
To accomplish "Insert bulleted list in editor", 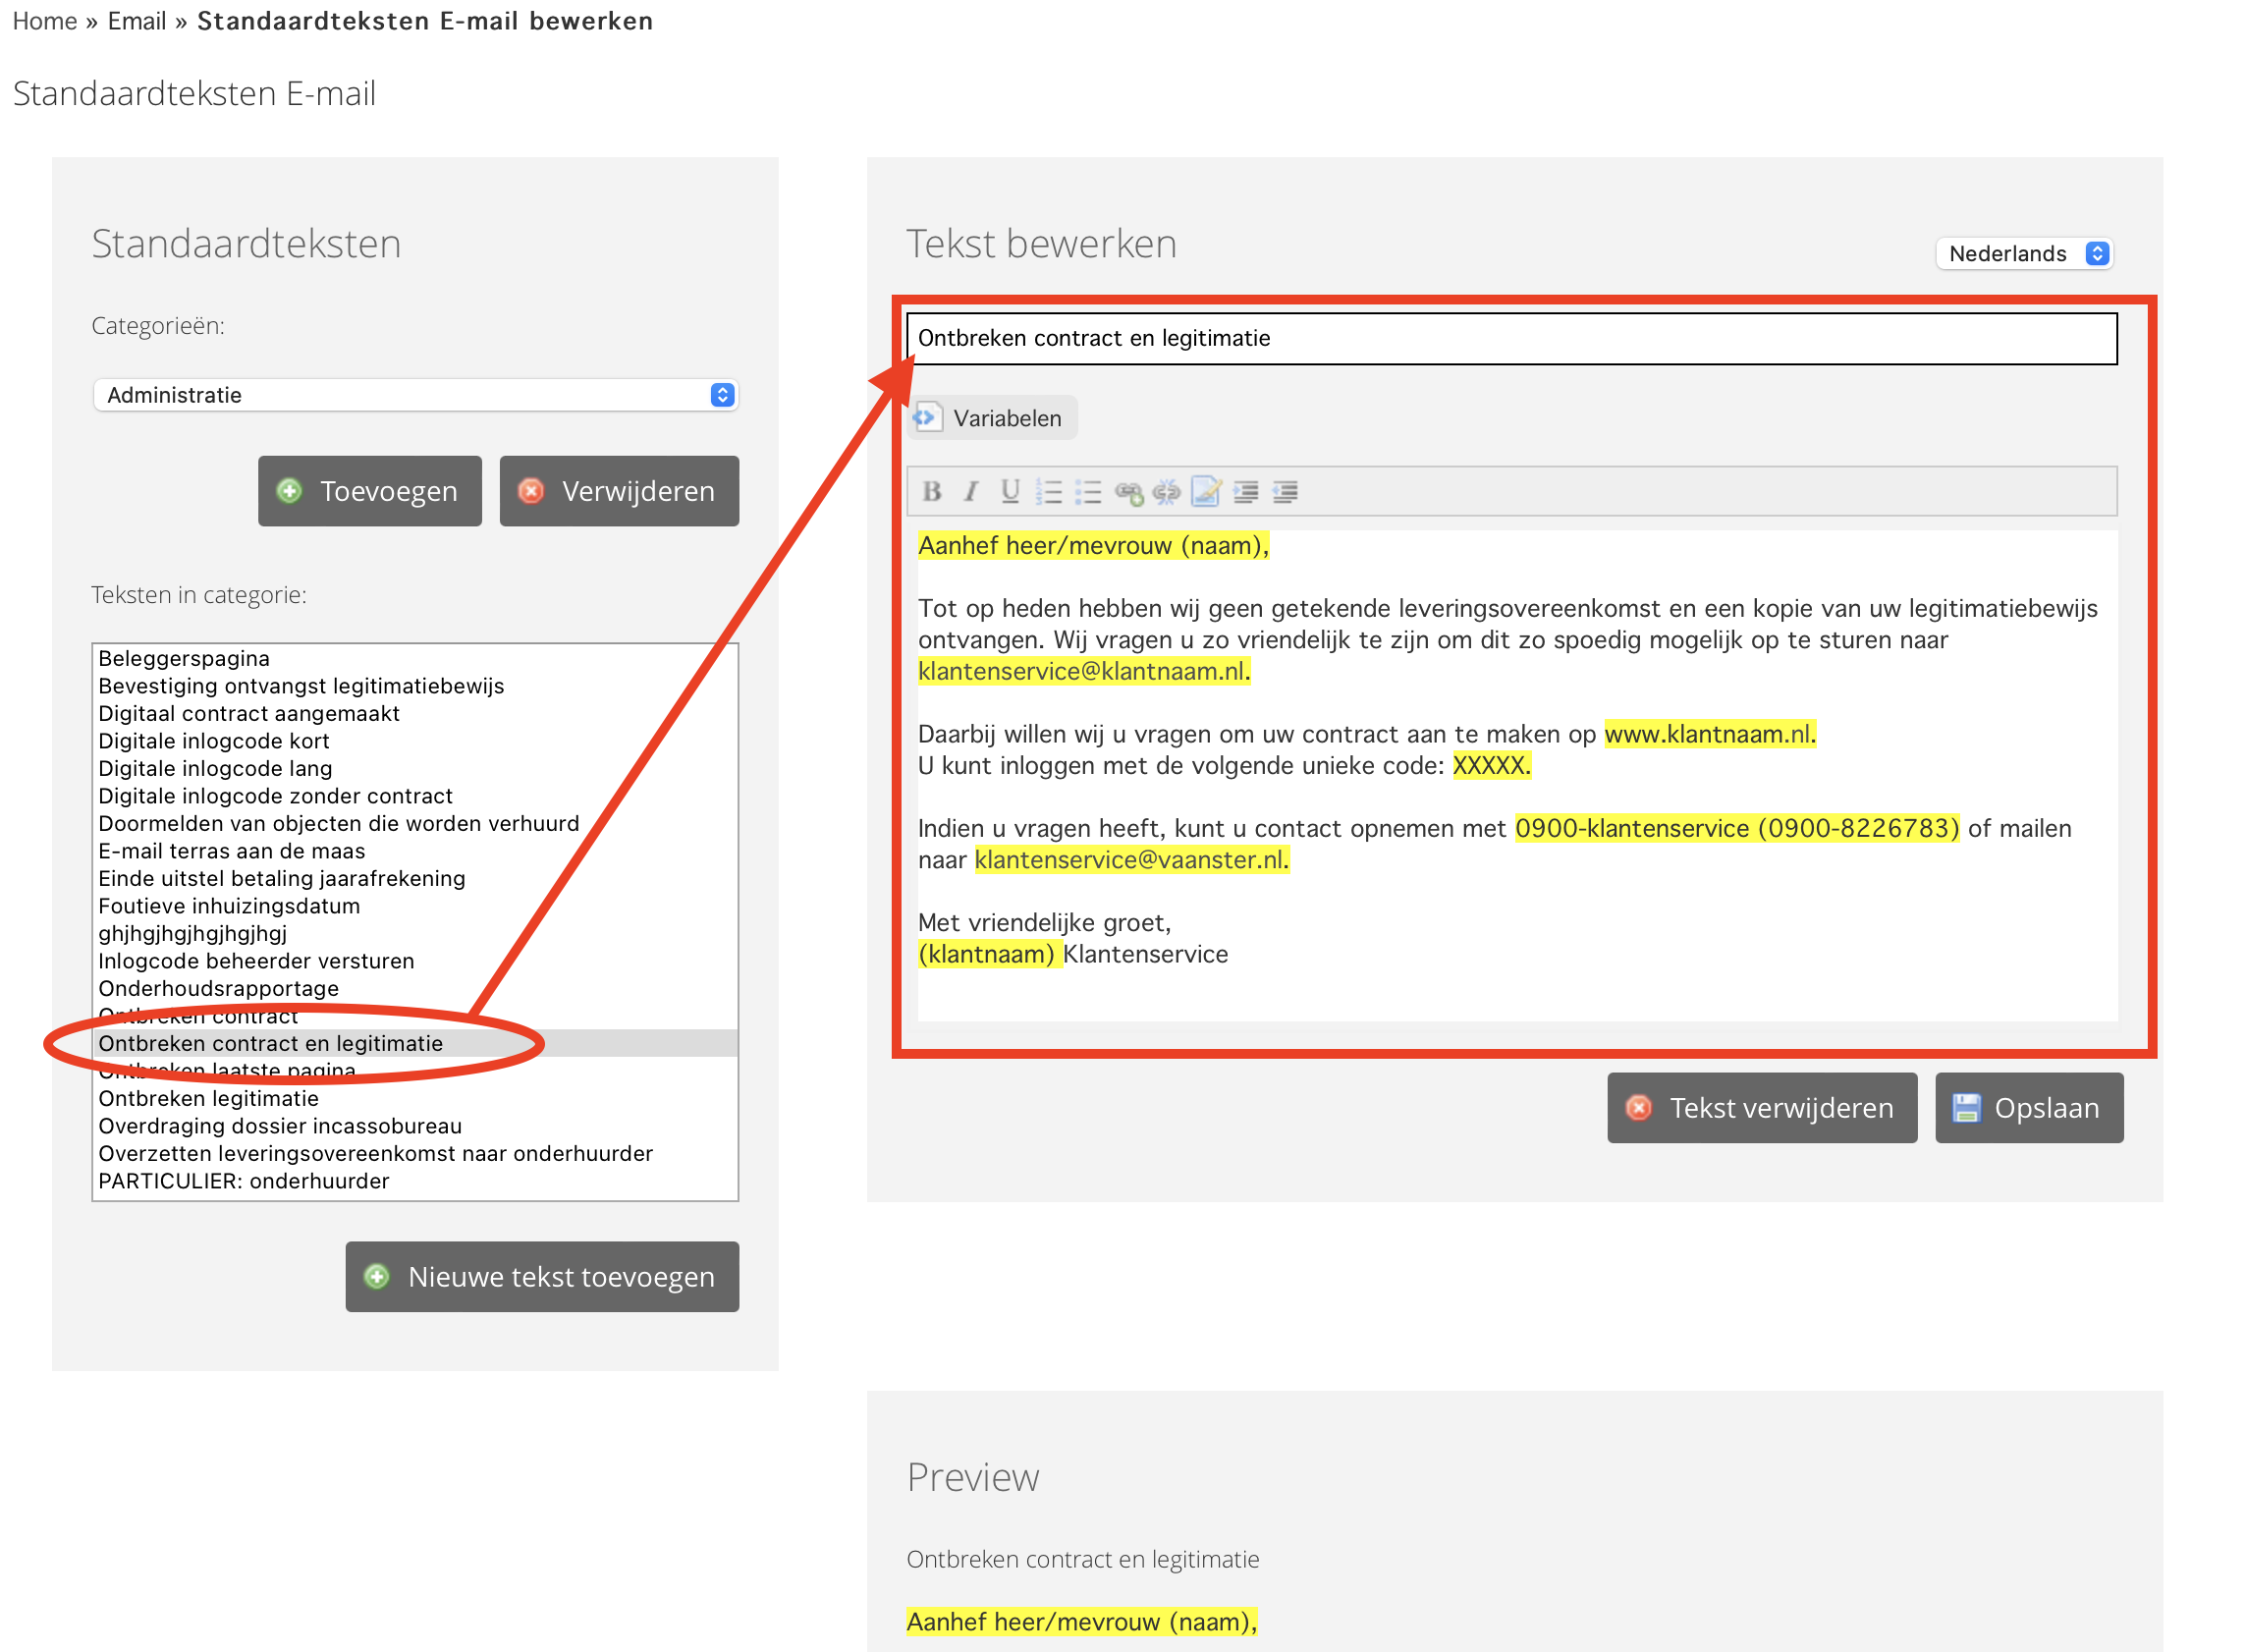I will 1088,492.
